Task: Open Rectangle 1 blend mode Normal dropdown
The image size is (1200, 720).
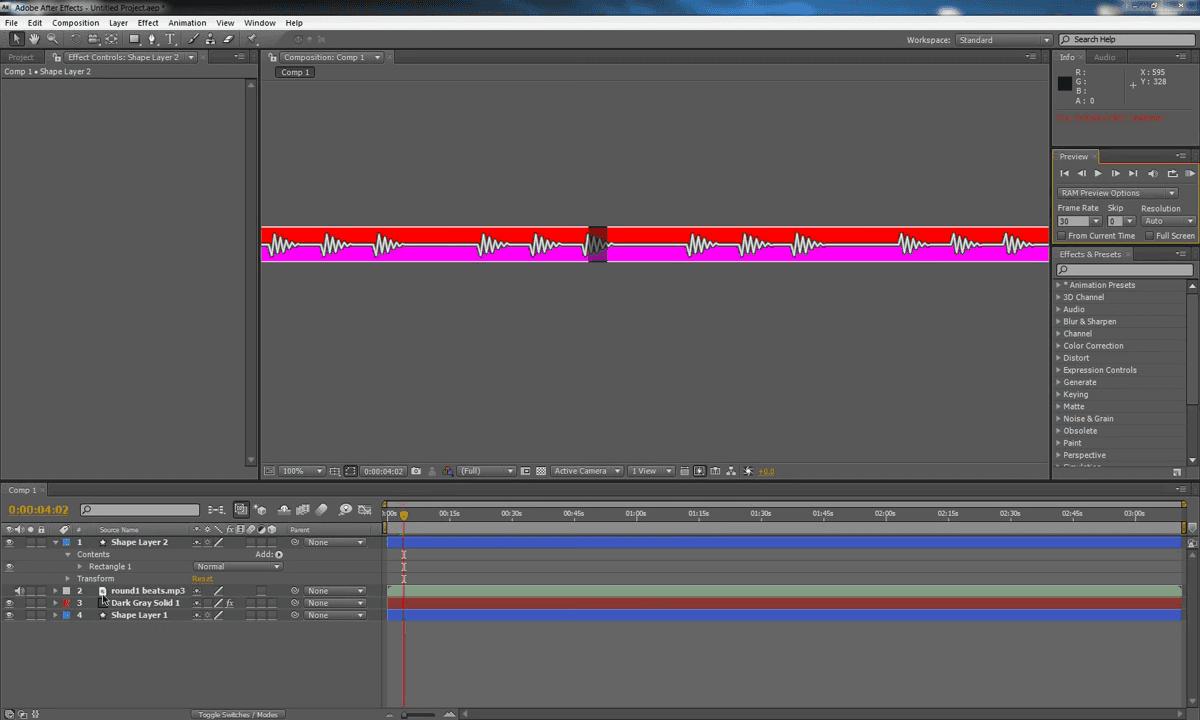Action: tap(238, 566)
